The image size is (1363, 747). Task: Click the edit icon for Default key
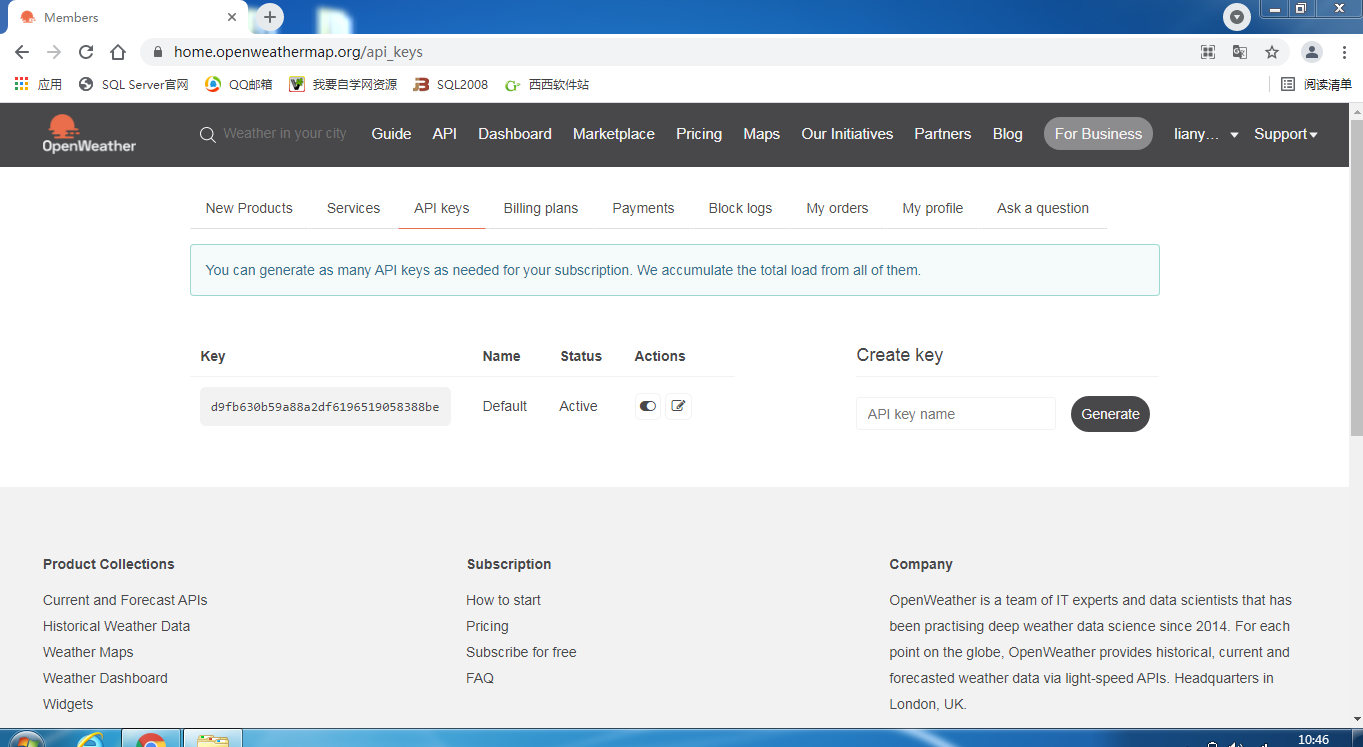(679, 406)
